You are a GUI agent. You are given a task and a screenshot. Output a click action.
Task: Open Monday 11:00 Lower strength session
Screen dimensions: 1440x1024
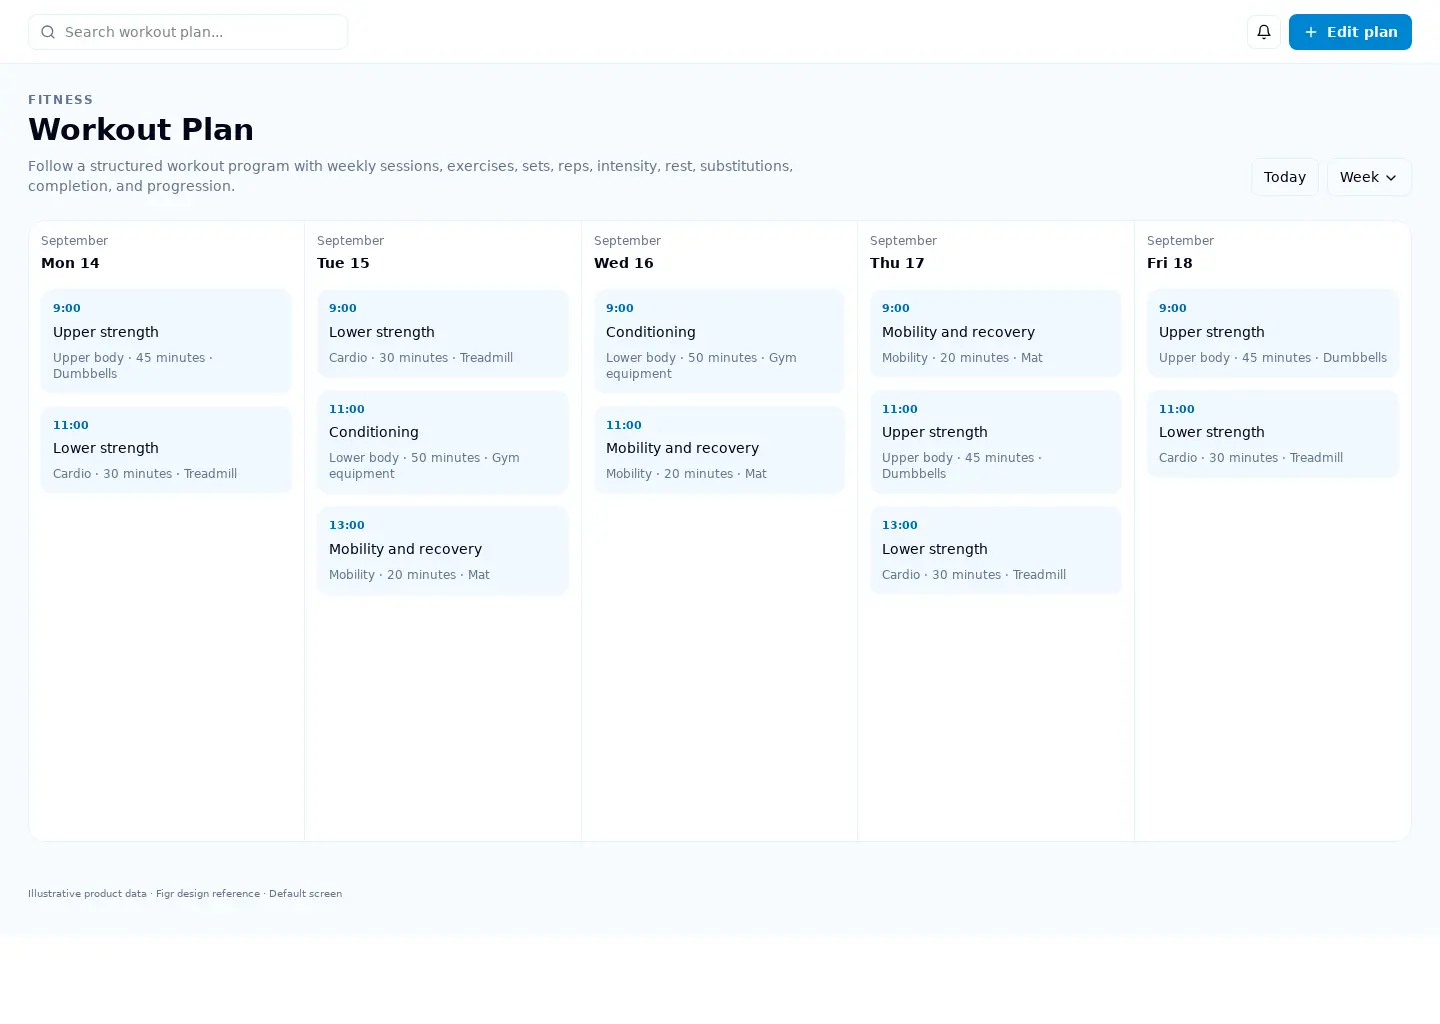[166, 449]
